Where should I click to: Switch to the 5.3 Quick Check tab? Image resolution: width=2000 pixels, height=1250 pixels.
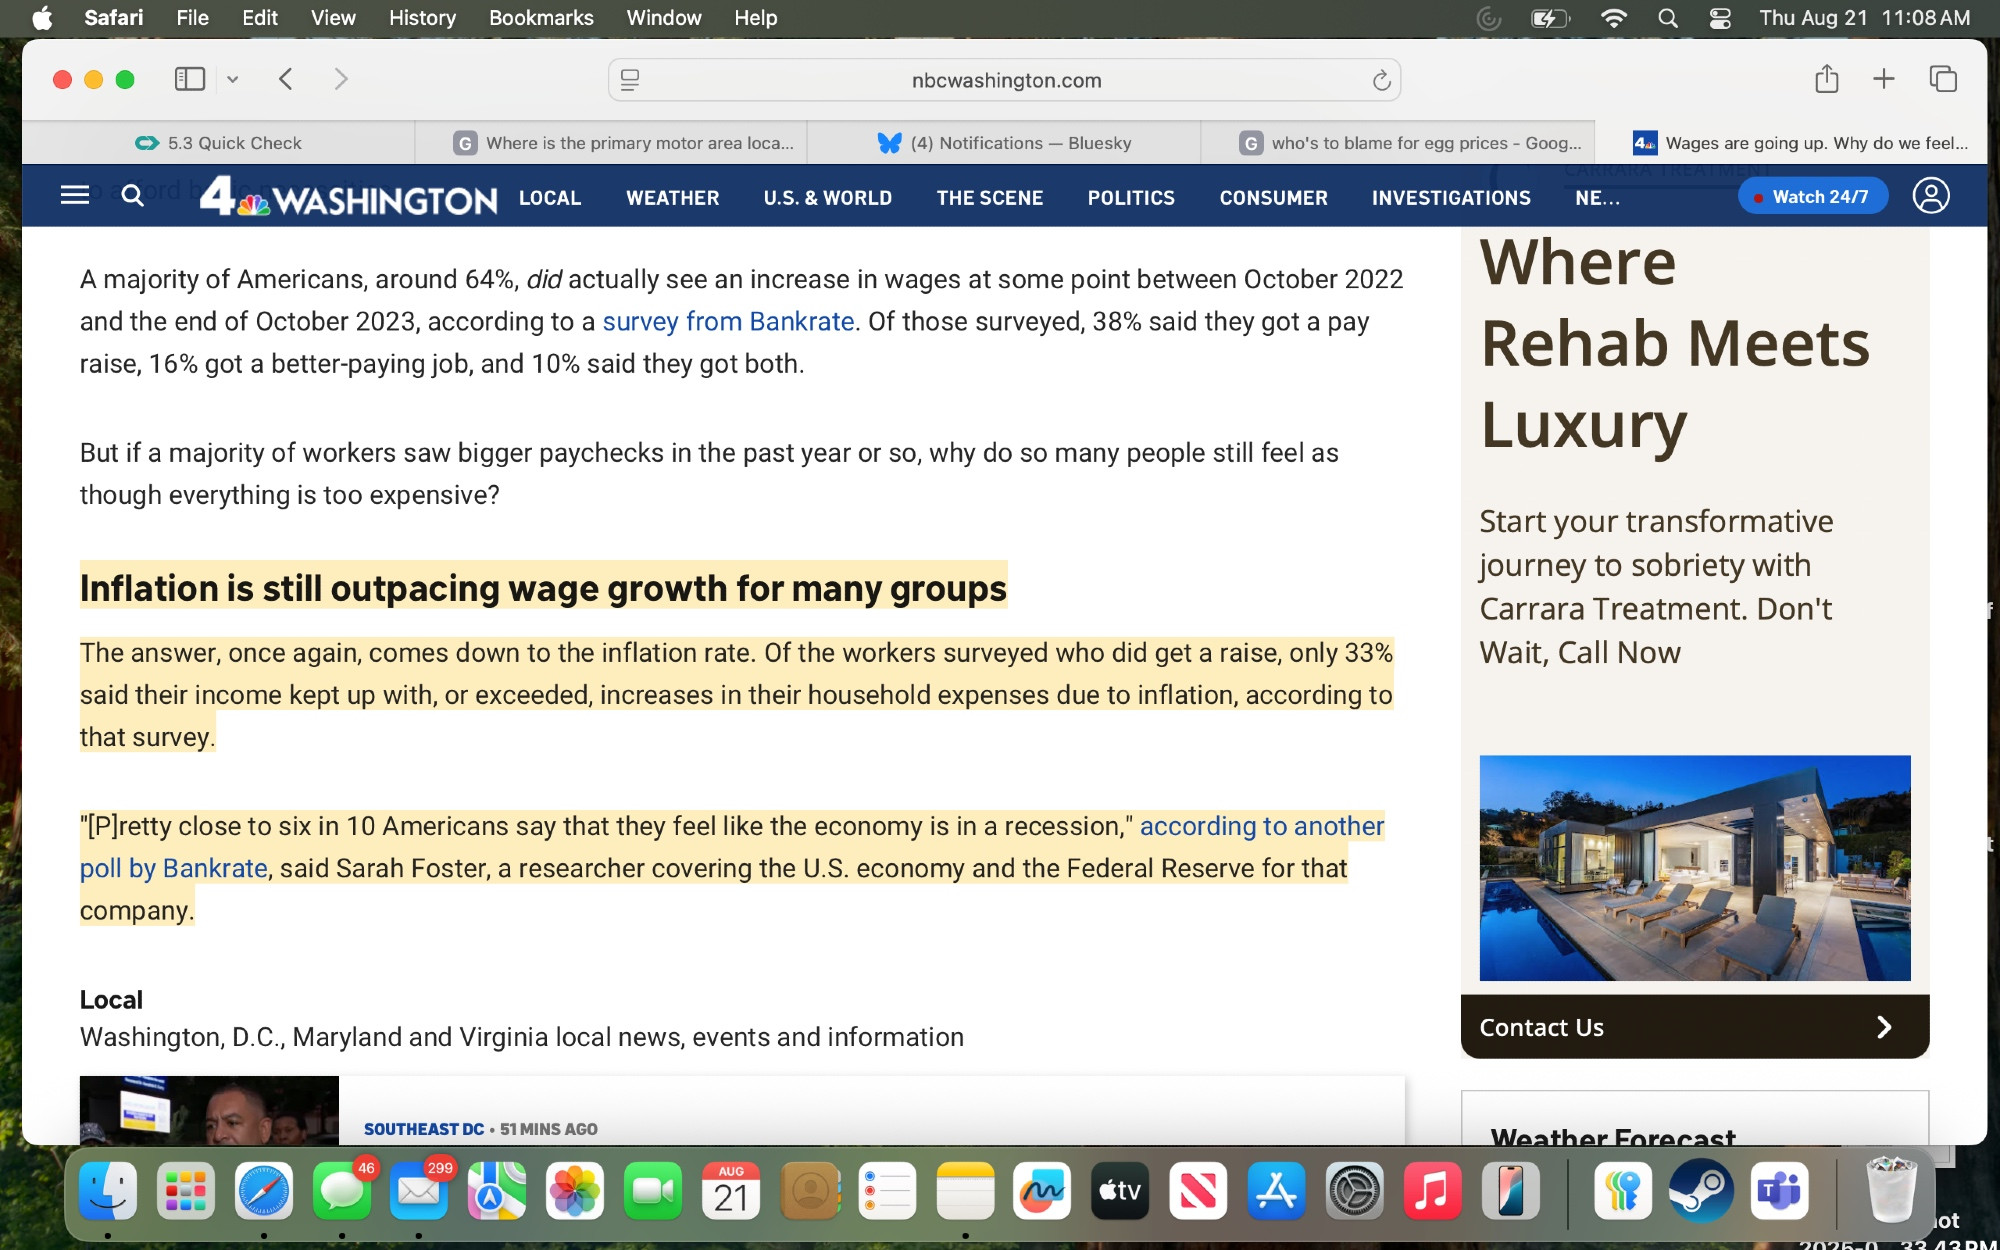coord(219,143)
